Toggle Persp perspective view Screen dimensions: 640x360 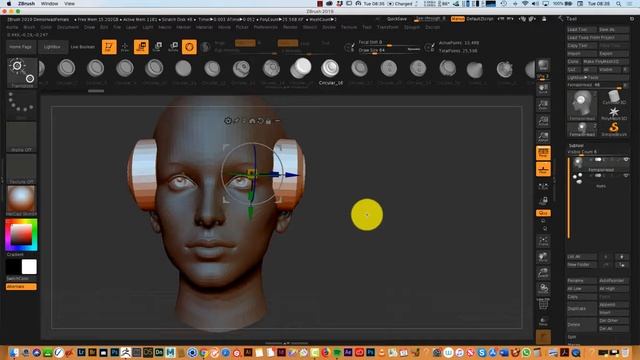543,153
